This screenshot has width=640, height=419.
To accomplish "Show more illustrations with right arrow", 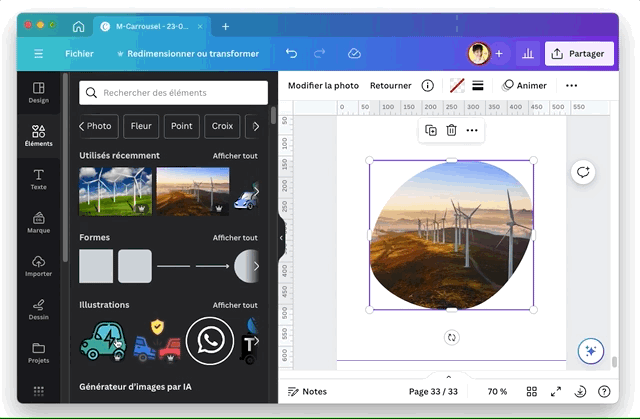I will [256, 341].
